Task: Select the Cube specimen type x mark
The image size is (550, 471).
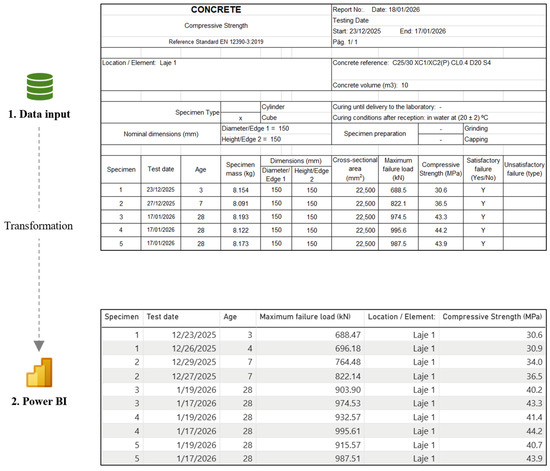Action: (x=240, y=118)
